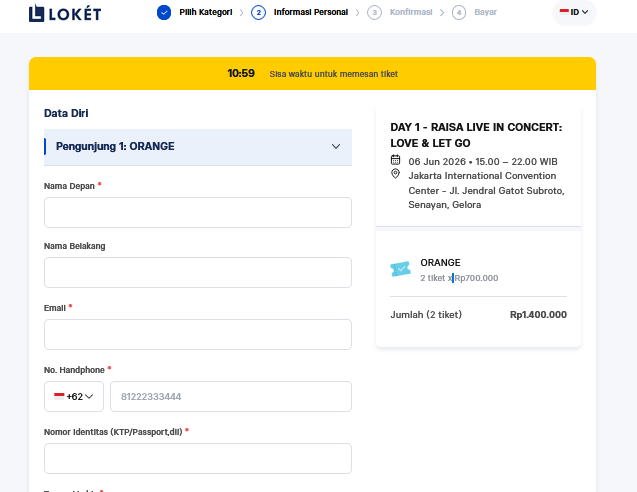Click the calendar icon beside event date

point(395,160)
